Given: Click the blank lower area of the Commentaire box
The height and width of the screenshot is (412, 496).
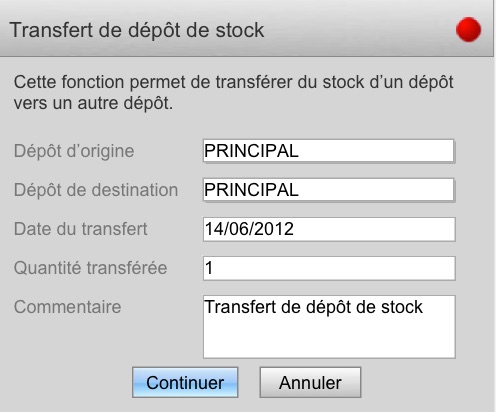Looking at the screenshot, I should 329,338.
